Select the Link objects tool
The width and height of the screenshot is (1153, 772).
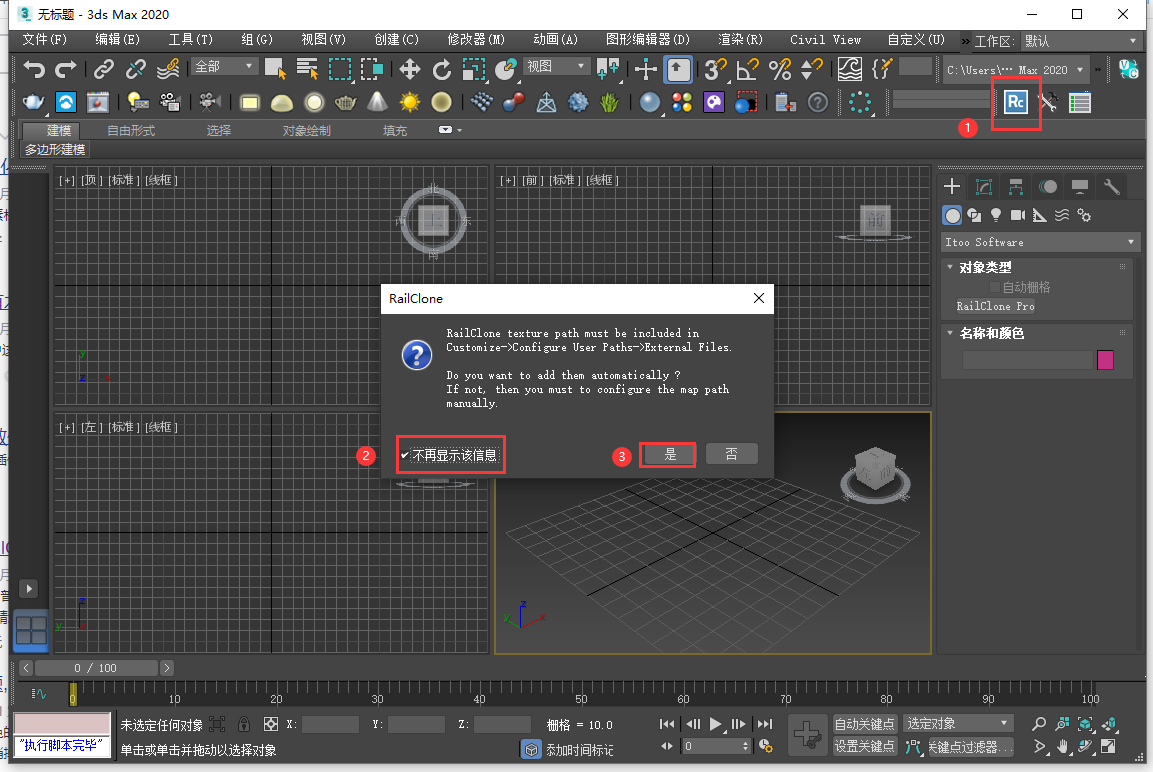(104, 70)
